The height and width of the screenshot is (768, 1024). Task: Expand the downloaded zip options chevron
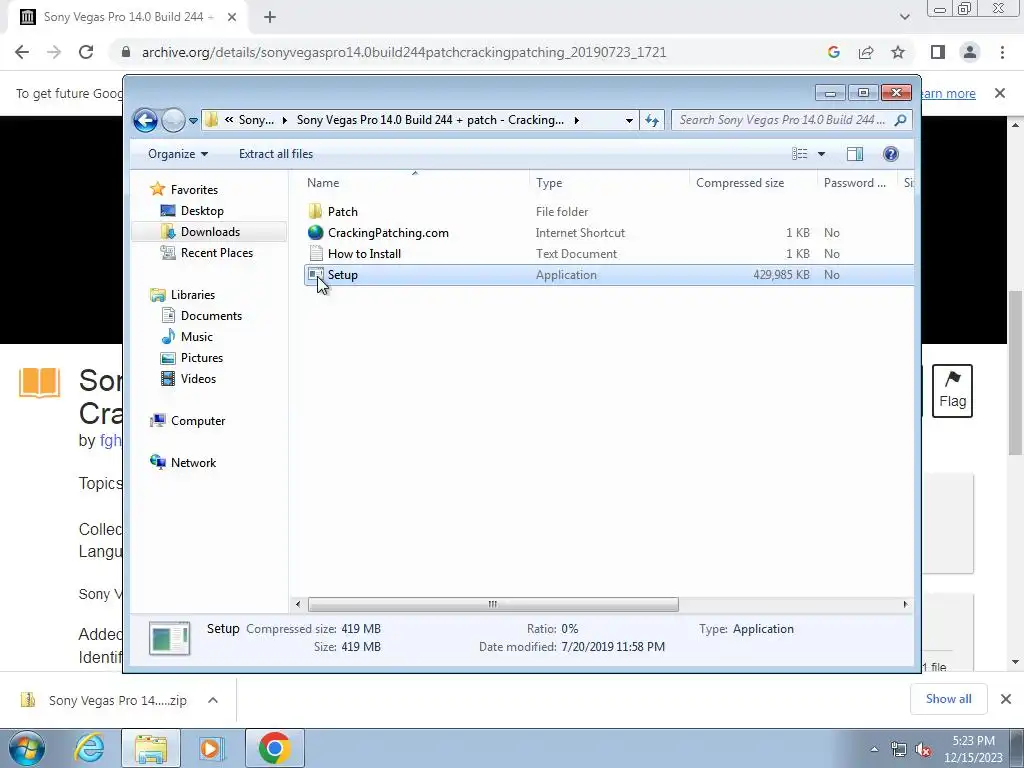pos(213,700)
